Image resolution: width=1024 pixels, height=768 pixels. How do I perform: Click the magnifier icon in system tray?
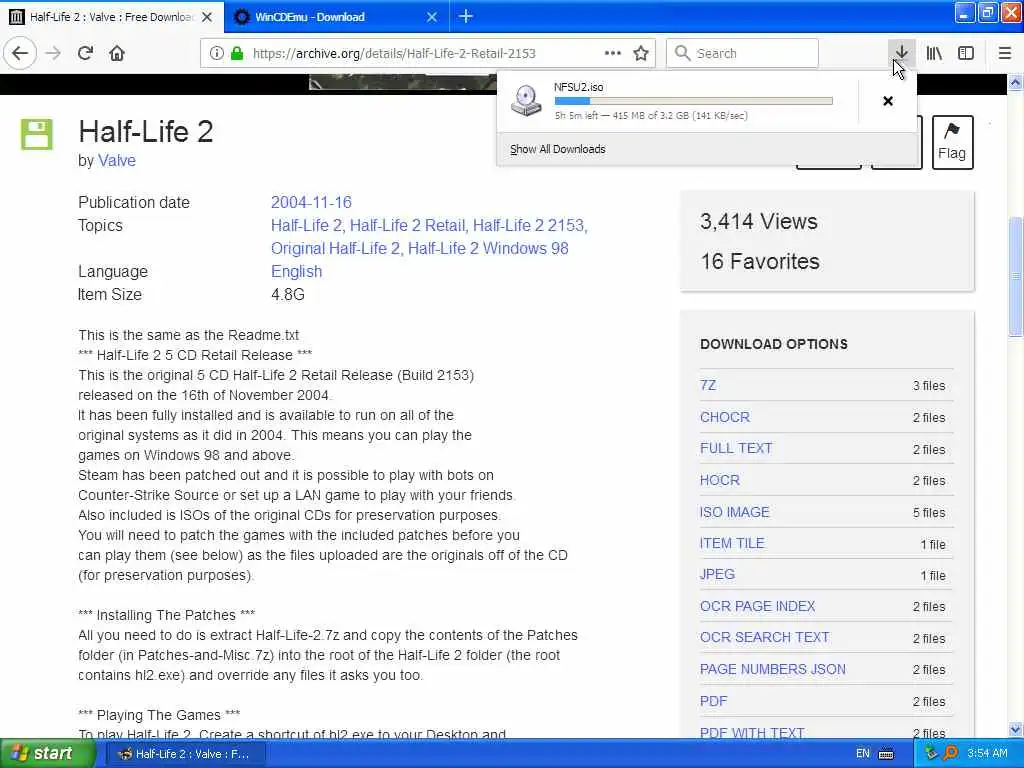click(x=950, y=754)
